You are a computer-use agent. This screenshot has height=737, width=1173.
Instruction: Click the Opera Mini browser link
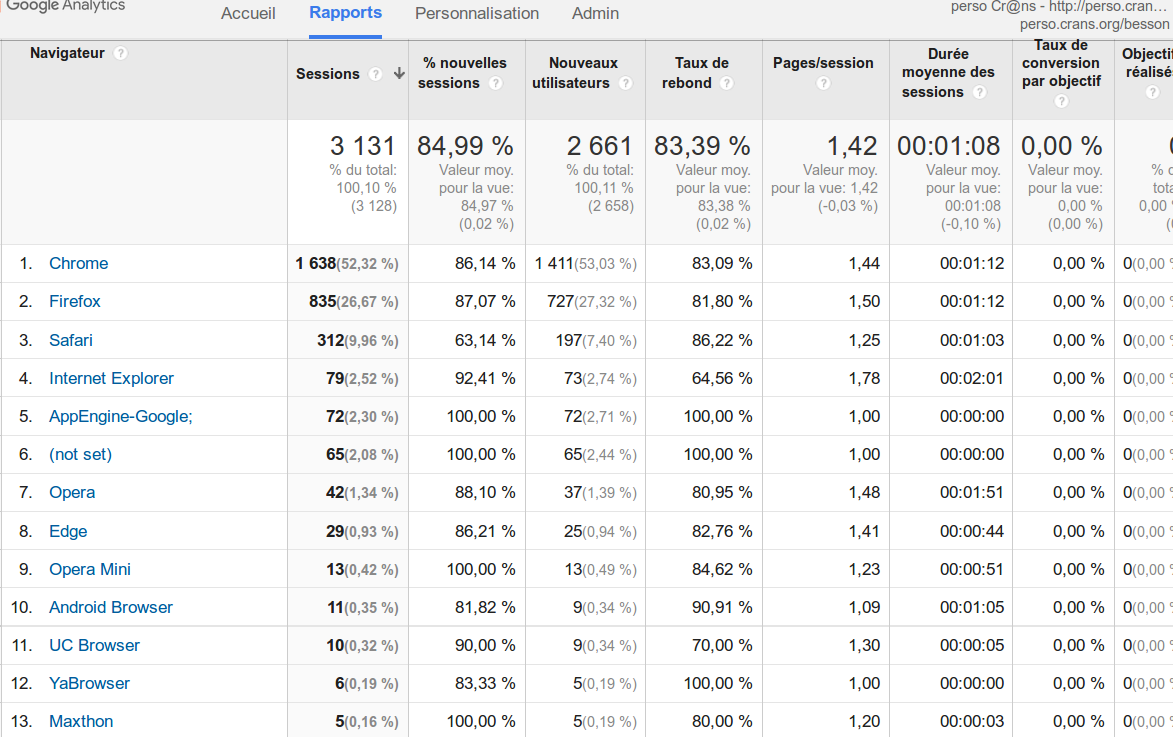[90, 569]
